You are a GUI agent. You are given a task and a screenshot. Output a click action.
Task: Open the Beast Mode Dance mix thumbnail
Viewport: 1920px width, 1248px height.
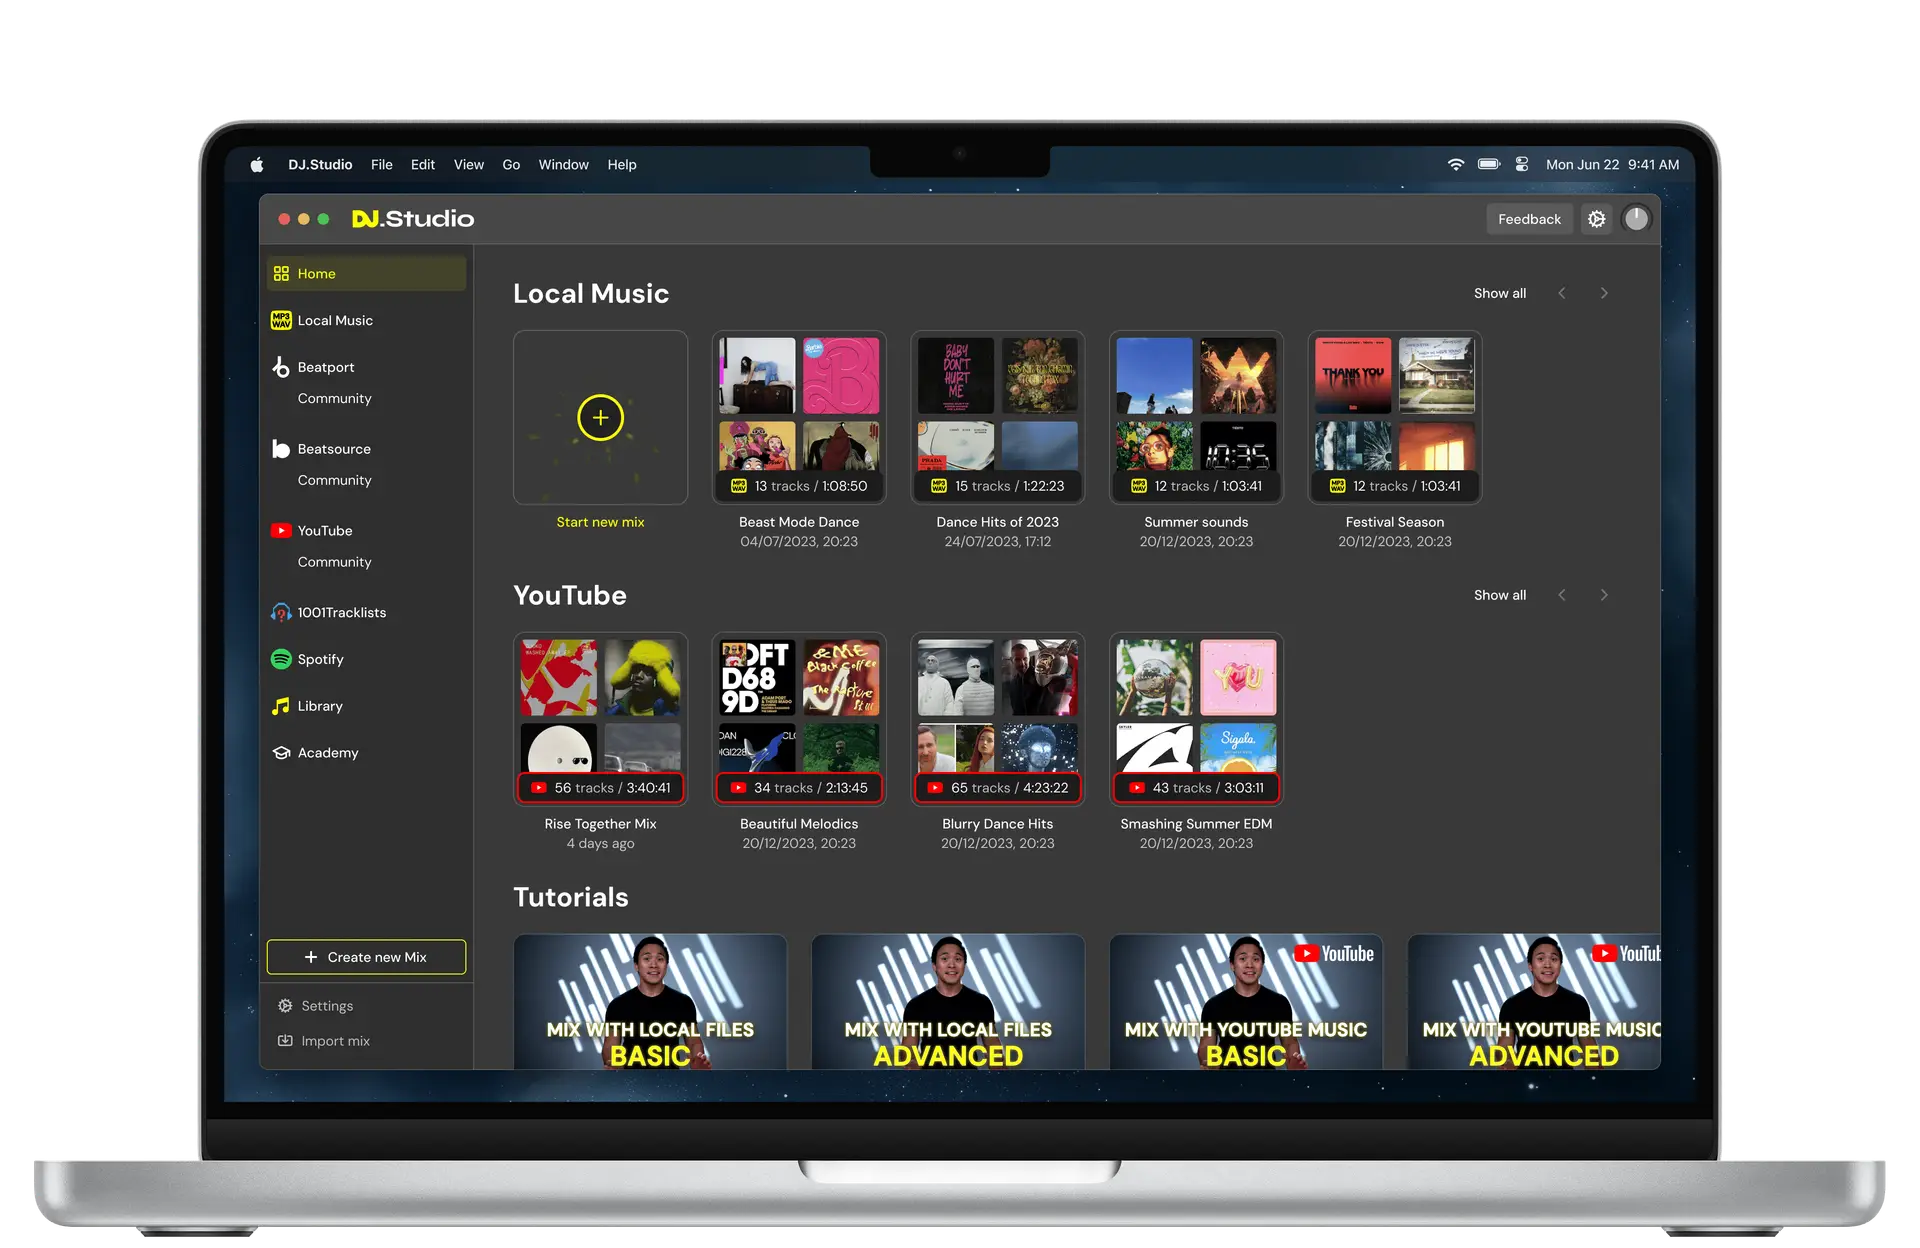pos(799,417)
